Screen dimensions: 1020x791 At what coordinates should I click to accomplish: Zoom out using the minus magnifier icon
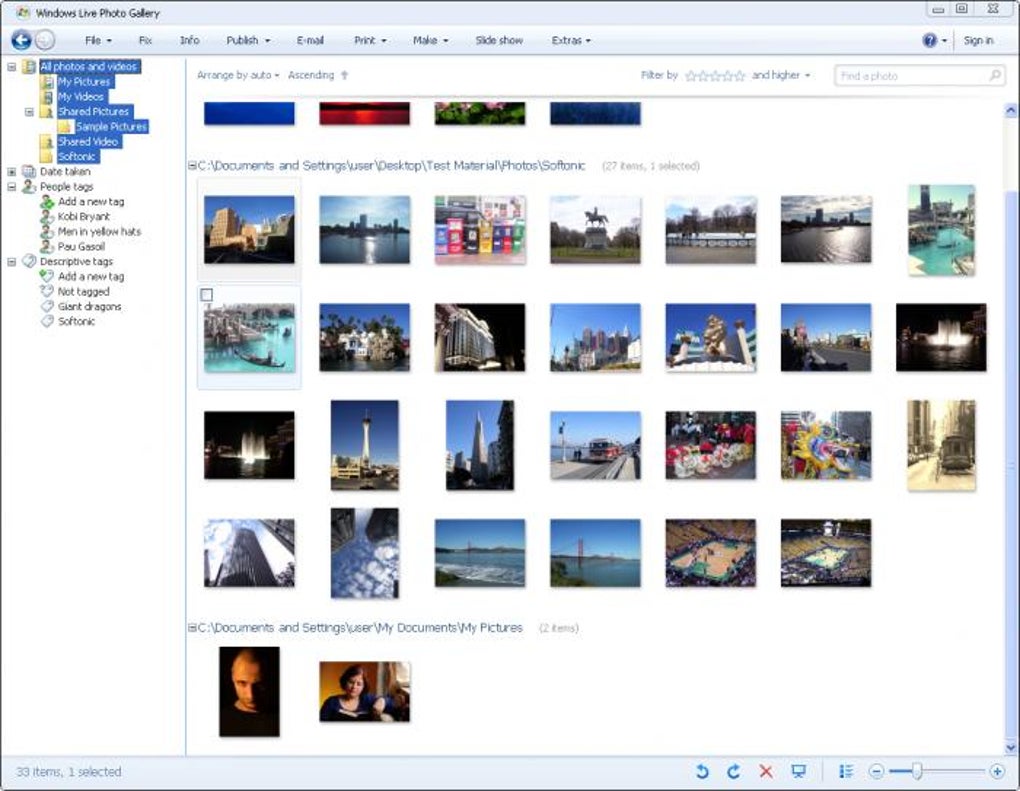[877, 772]
